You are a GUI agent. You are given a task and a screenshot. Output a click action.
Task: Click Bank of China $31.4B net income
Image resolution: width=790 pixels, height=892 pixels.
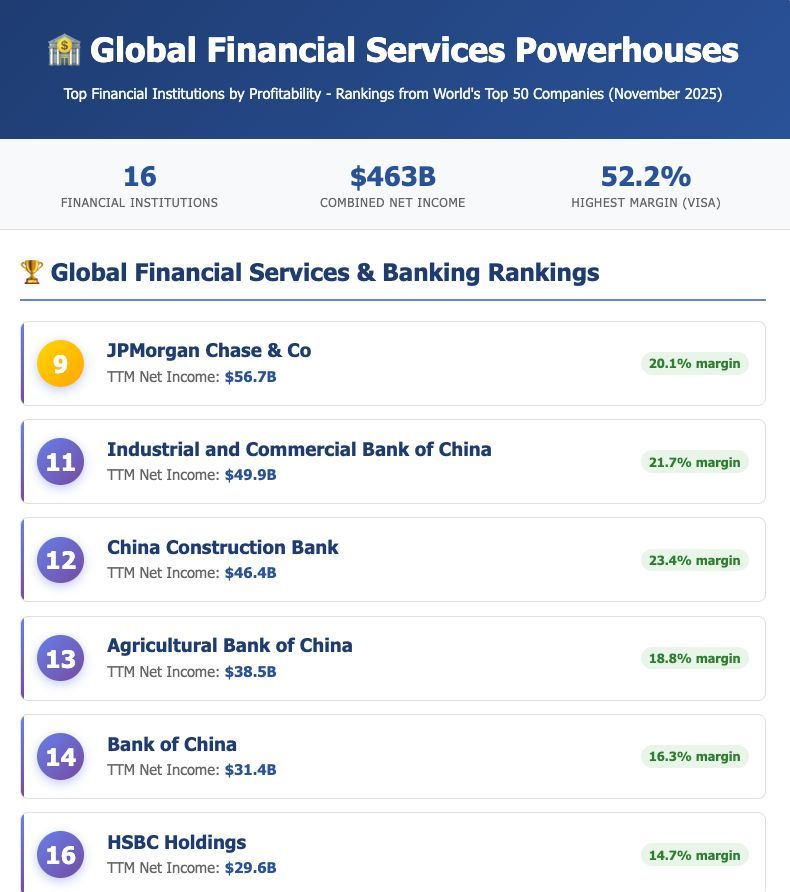point(250,770)
